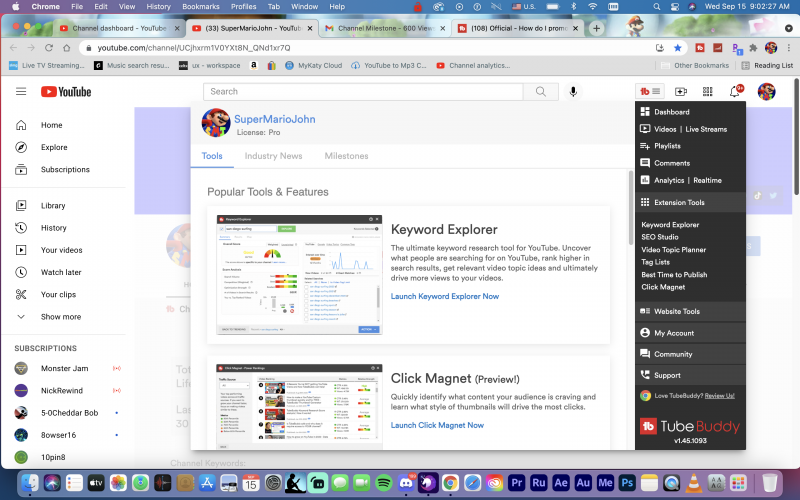Expand the Extension Tools section
This screenshot has width=800, height=500.
point(679,202)
